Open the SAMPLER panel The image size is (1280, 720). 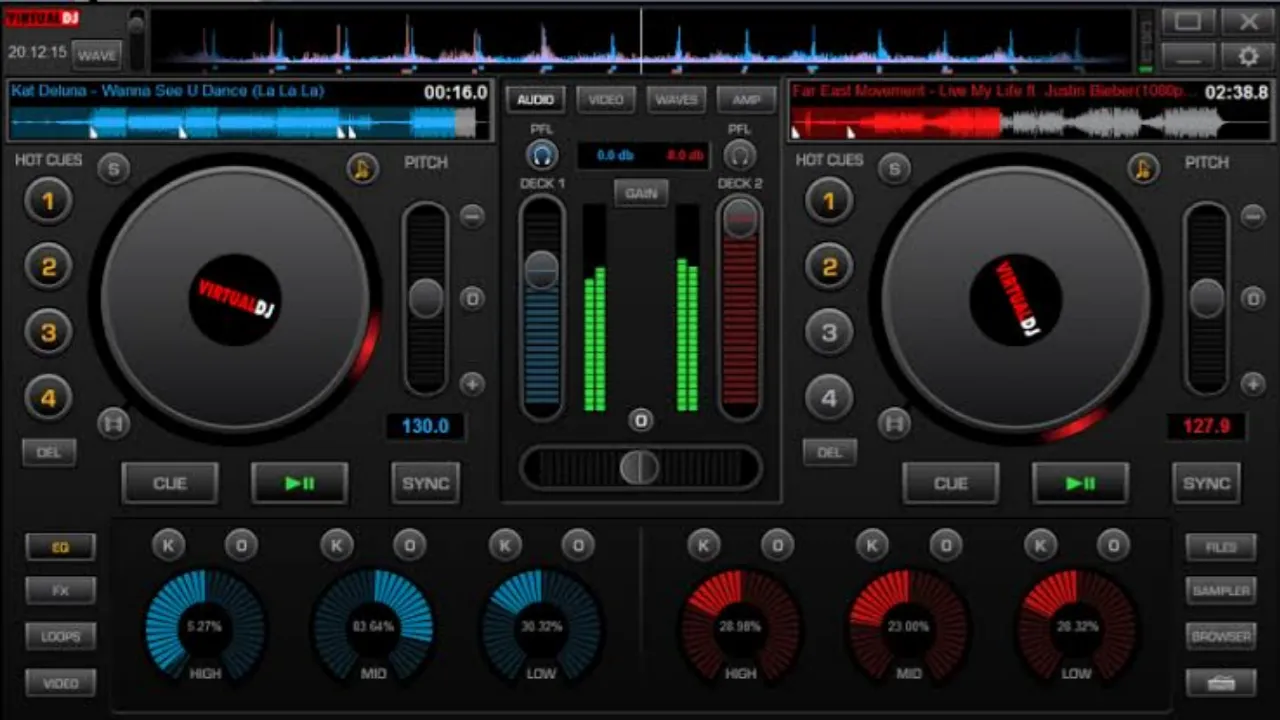1220,591
